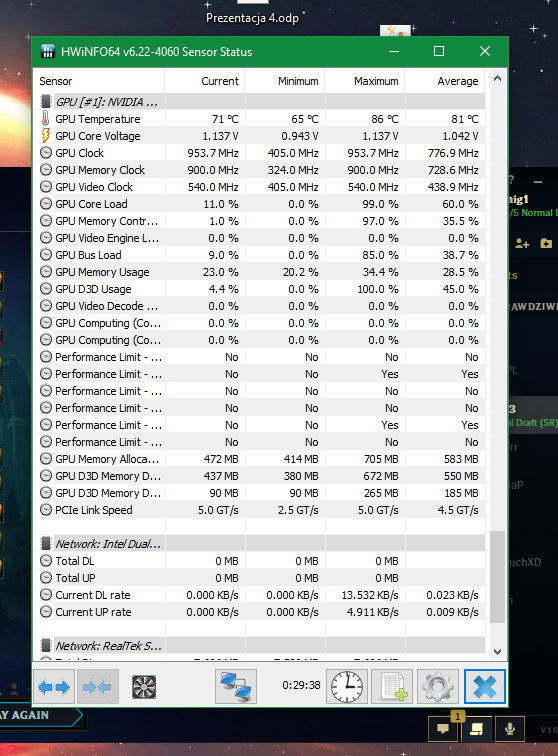
Task: Collapse the Network: RealTek section header
Action: [x=259, y=646]
